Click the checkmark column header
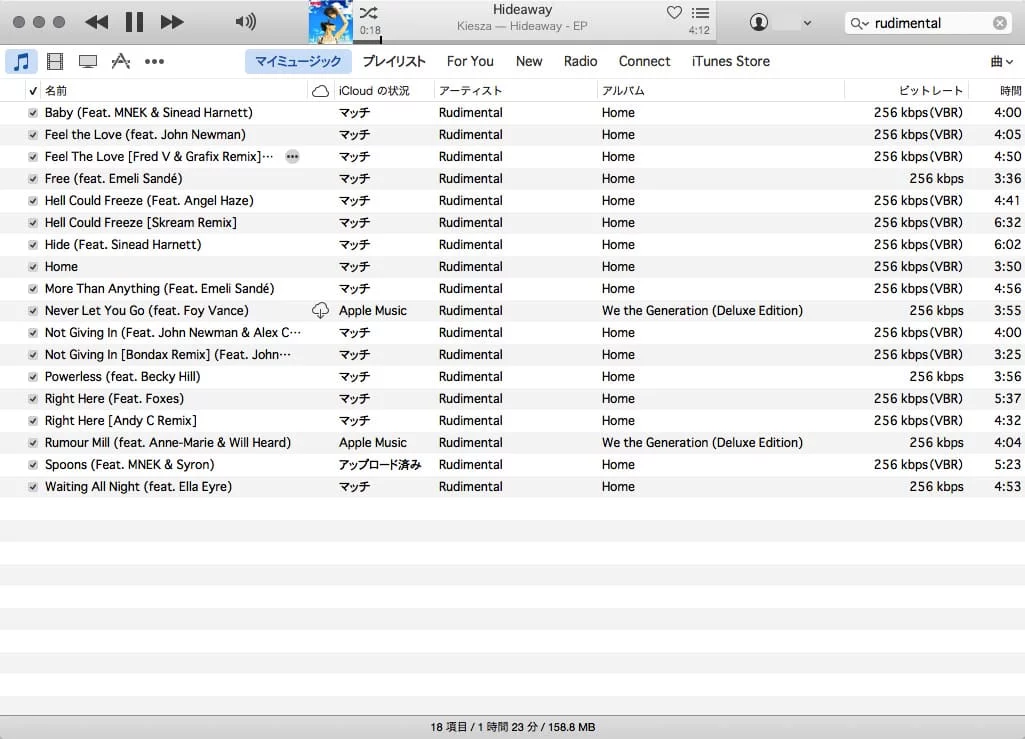This screenshot has height=739, width=1025. point(33,91)
